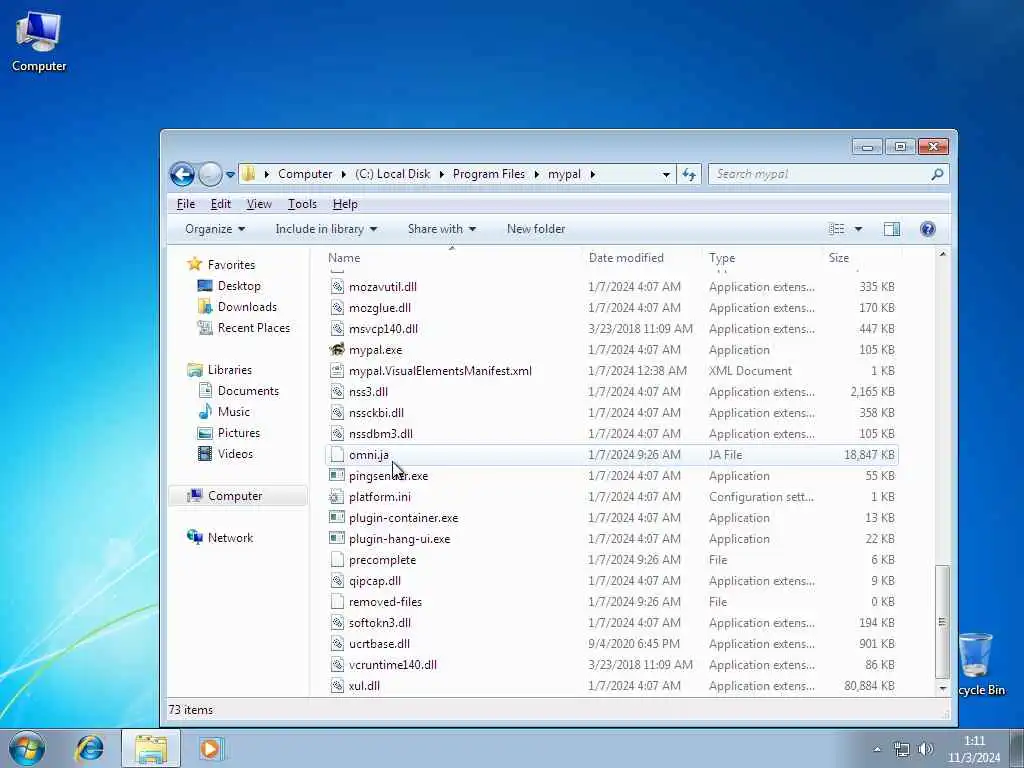Go to Program Files in the address bar
Image resolution: width=1024 pixels, height=768 pixels.
pos(488,174)
